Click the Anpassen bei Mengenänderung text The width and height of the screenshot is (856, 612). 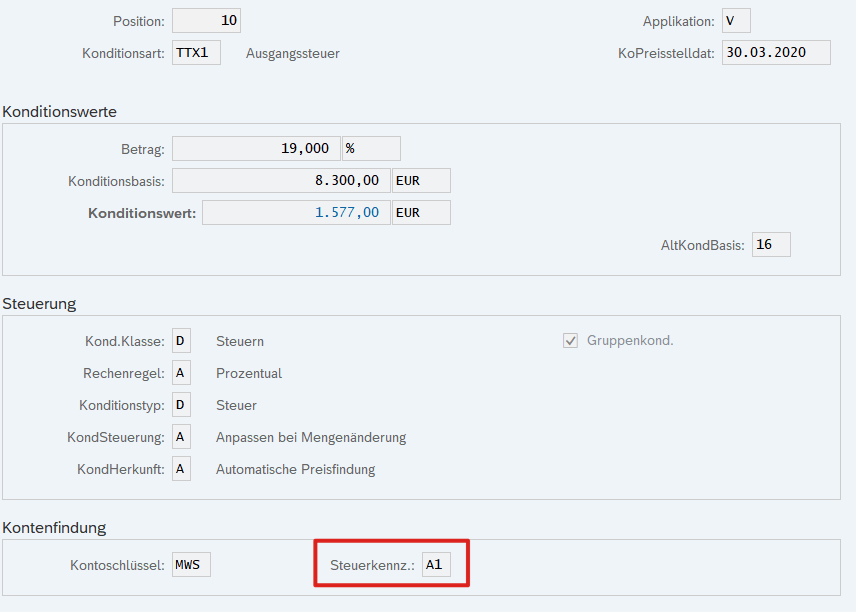311,437
